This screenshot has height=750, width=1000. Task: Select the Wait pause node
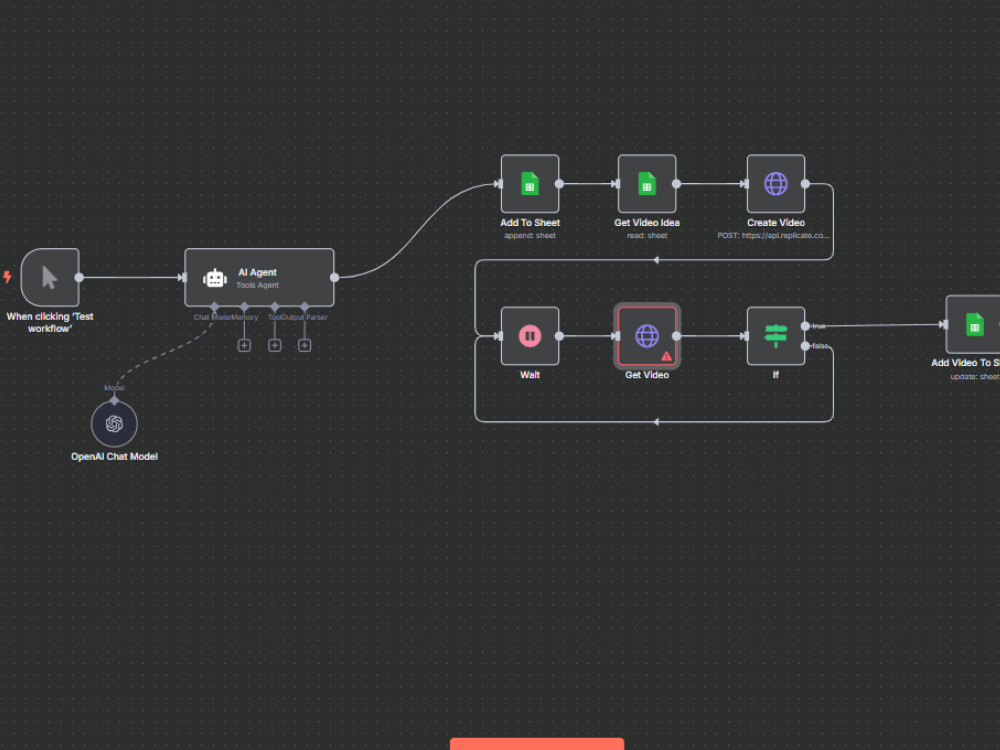tap(530, 336)
